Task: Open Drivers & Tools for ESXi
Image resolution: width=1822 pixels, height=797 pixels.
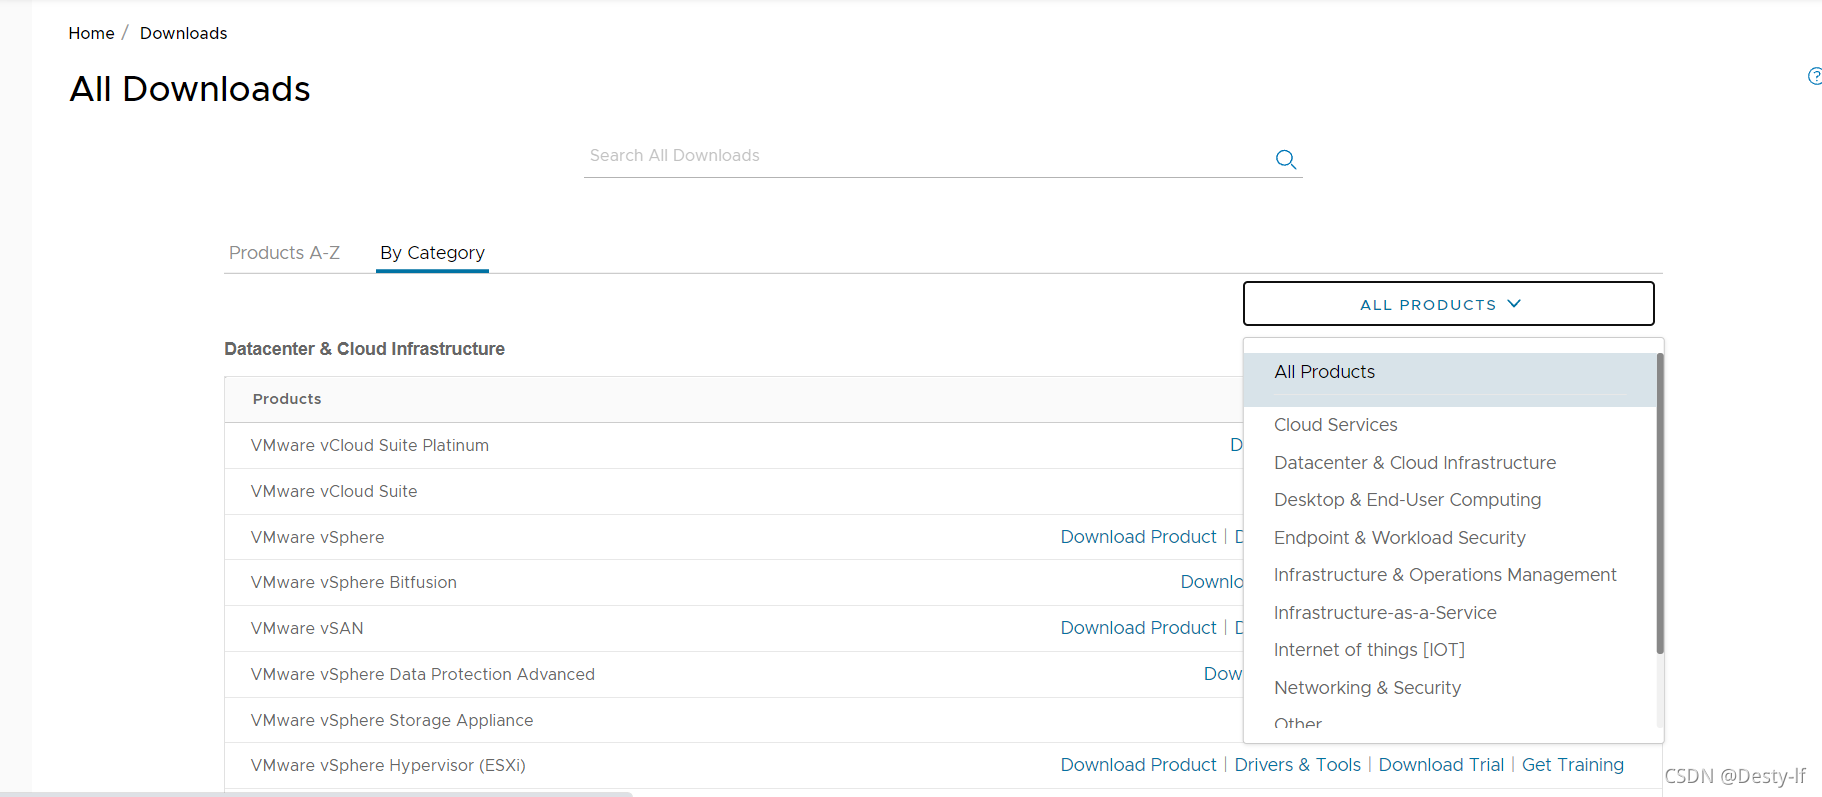Action: (x=1297, y=765)
